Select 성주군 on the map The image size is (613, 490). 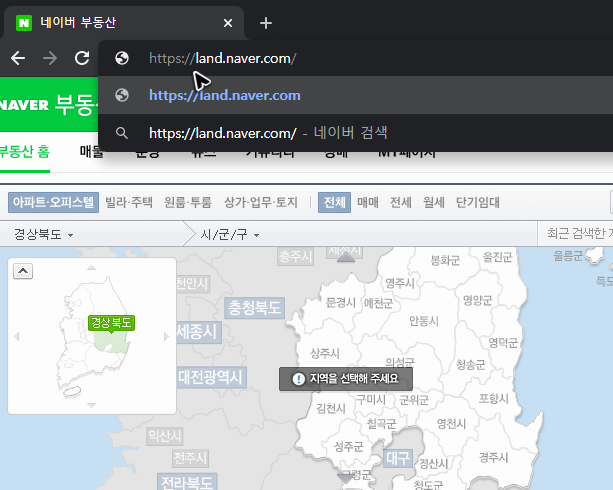pyautogui.click(x=348, y=447)
